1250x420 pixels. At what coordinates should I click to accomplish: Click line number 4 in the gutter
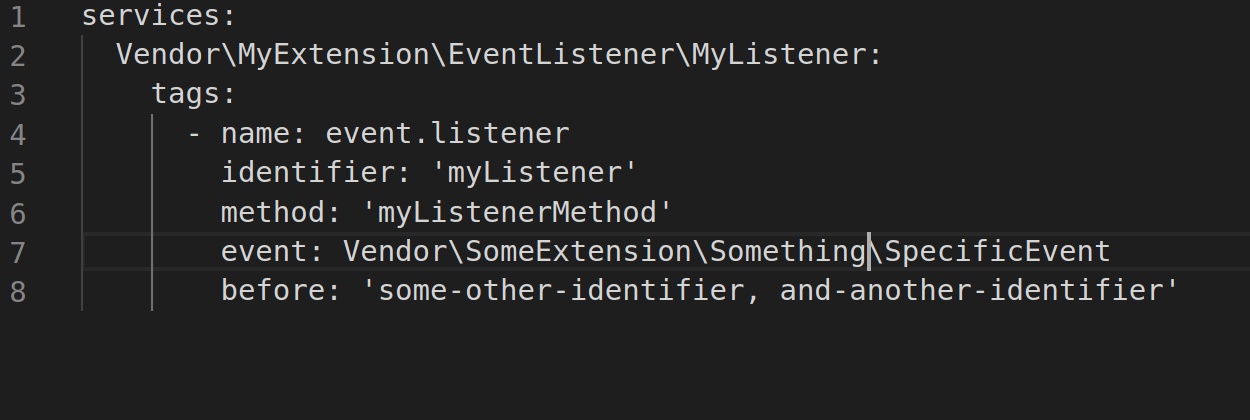[17, 134]
